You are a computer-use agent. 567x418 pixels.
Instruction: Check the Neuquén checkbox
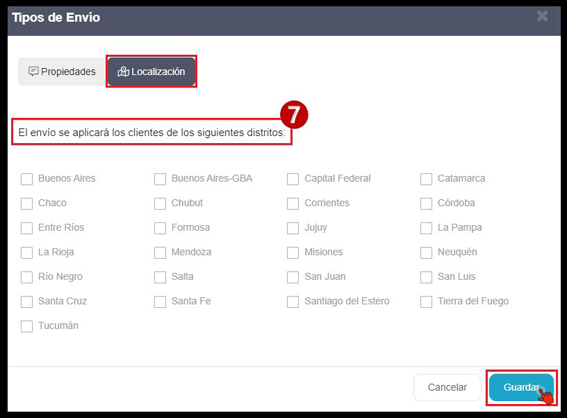click(426, 252)
